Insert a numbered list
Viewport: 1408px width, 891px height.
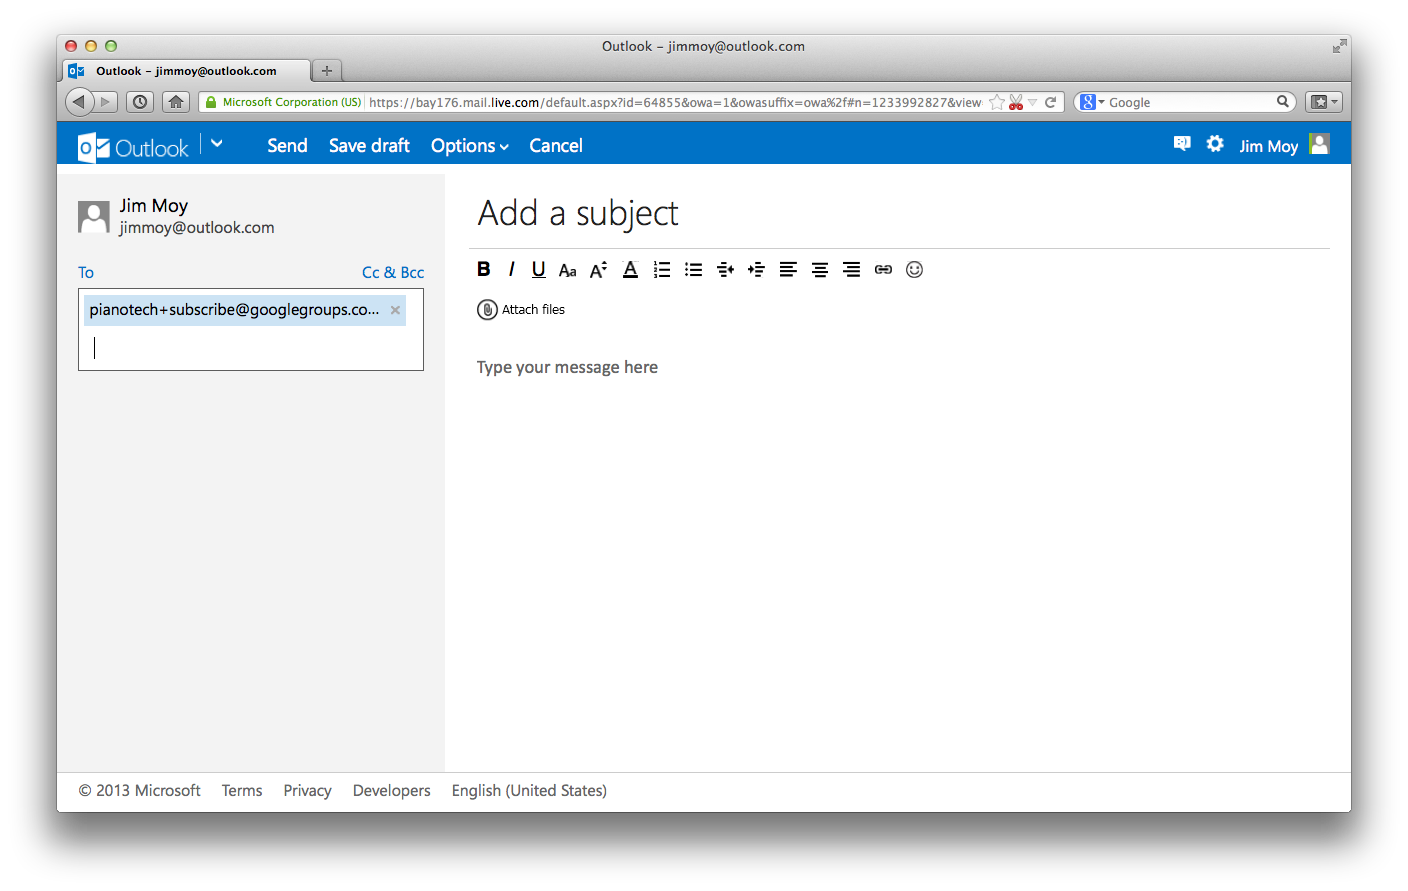(662, 270)
